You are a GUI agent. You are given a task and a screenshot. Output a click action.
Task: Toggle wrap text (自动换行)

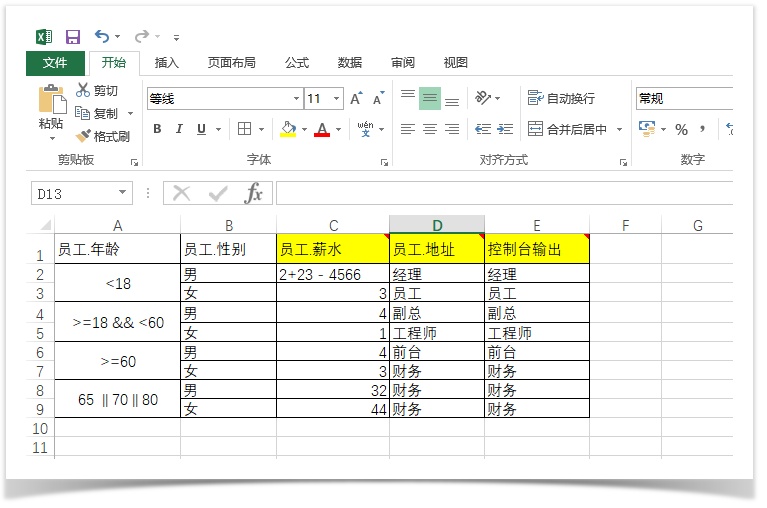tap(561, 98)
